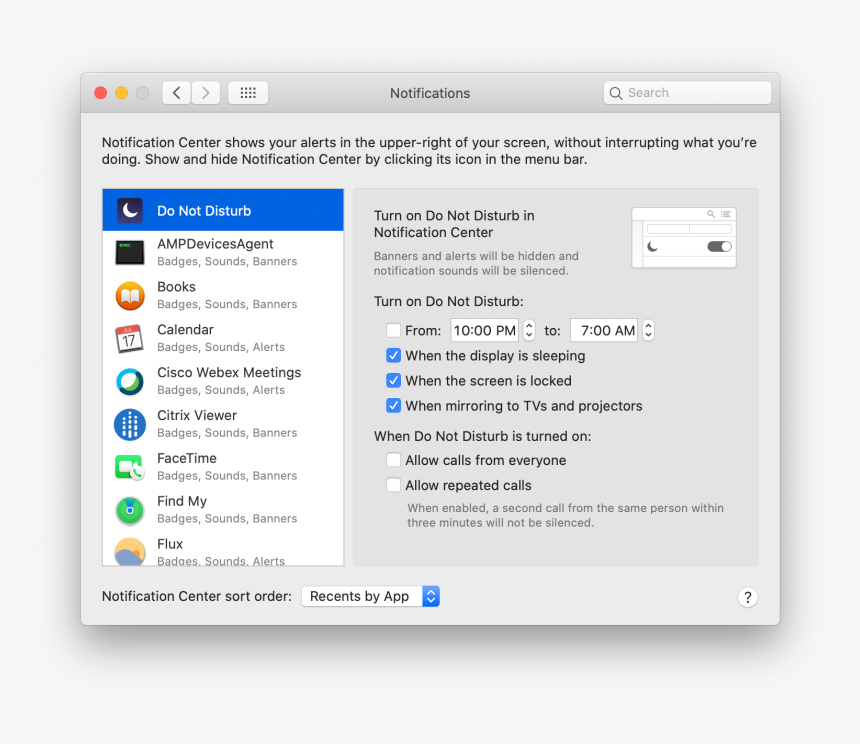
Task: Click the stepper next to 7:00 AM
Action: coord(648,330)
